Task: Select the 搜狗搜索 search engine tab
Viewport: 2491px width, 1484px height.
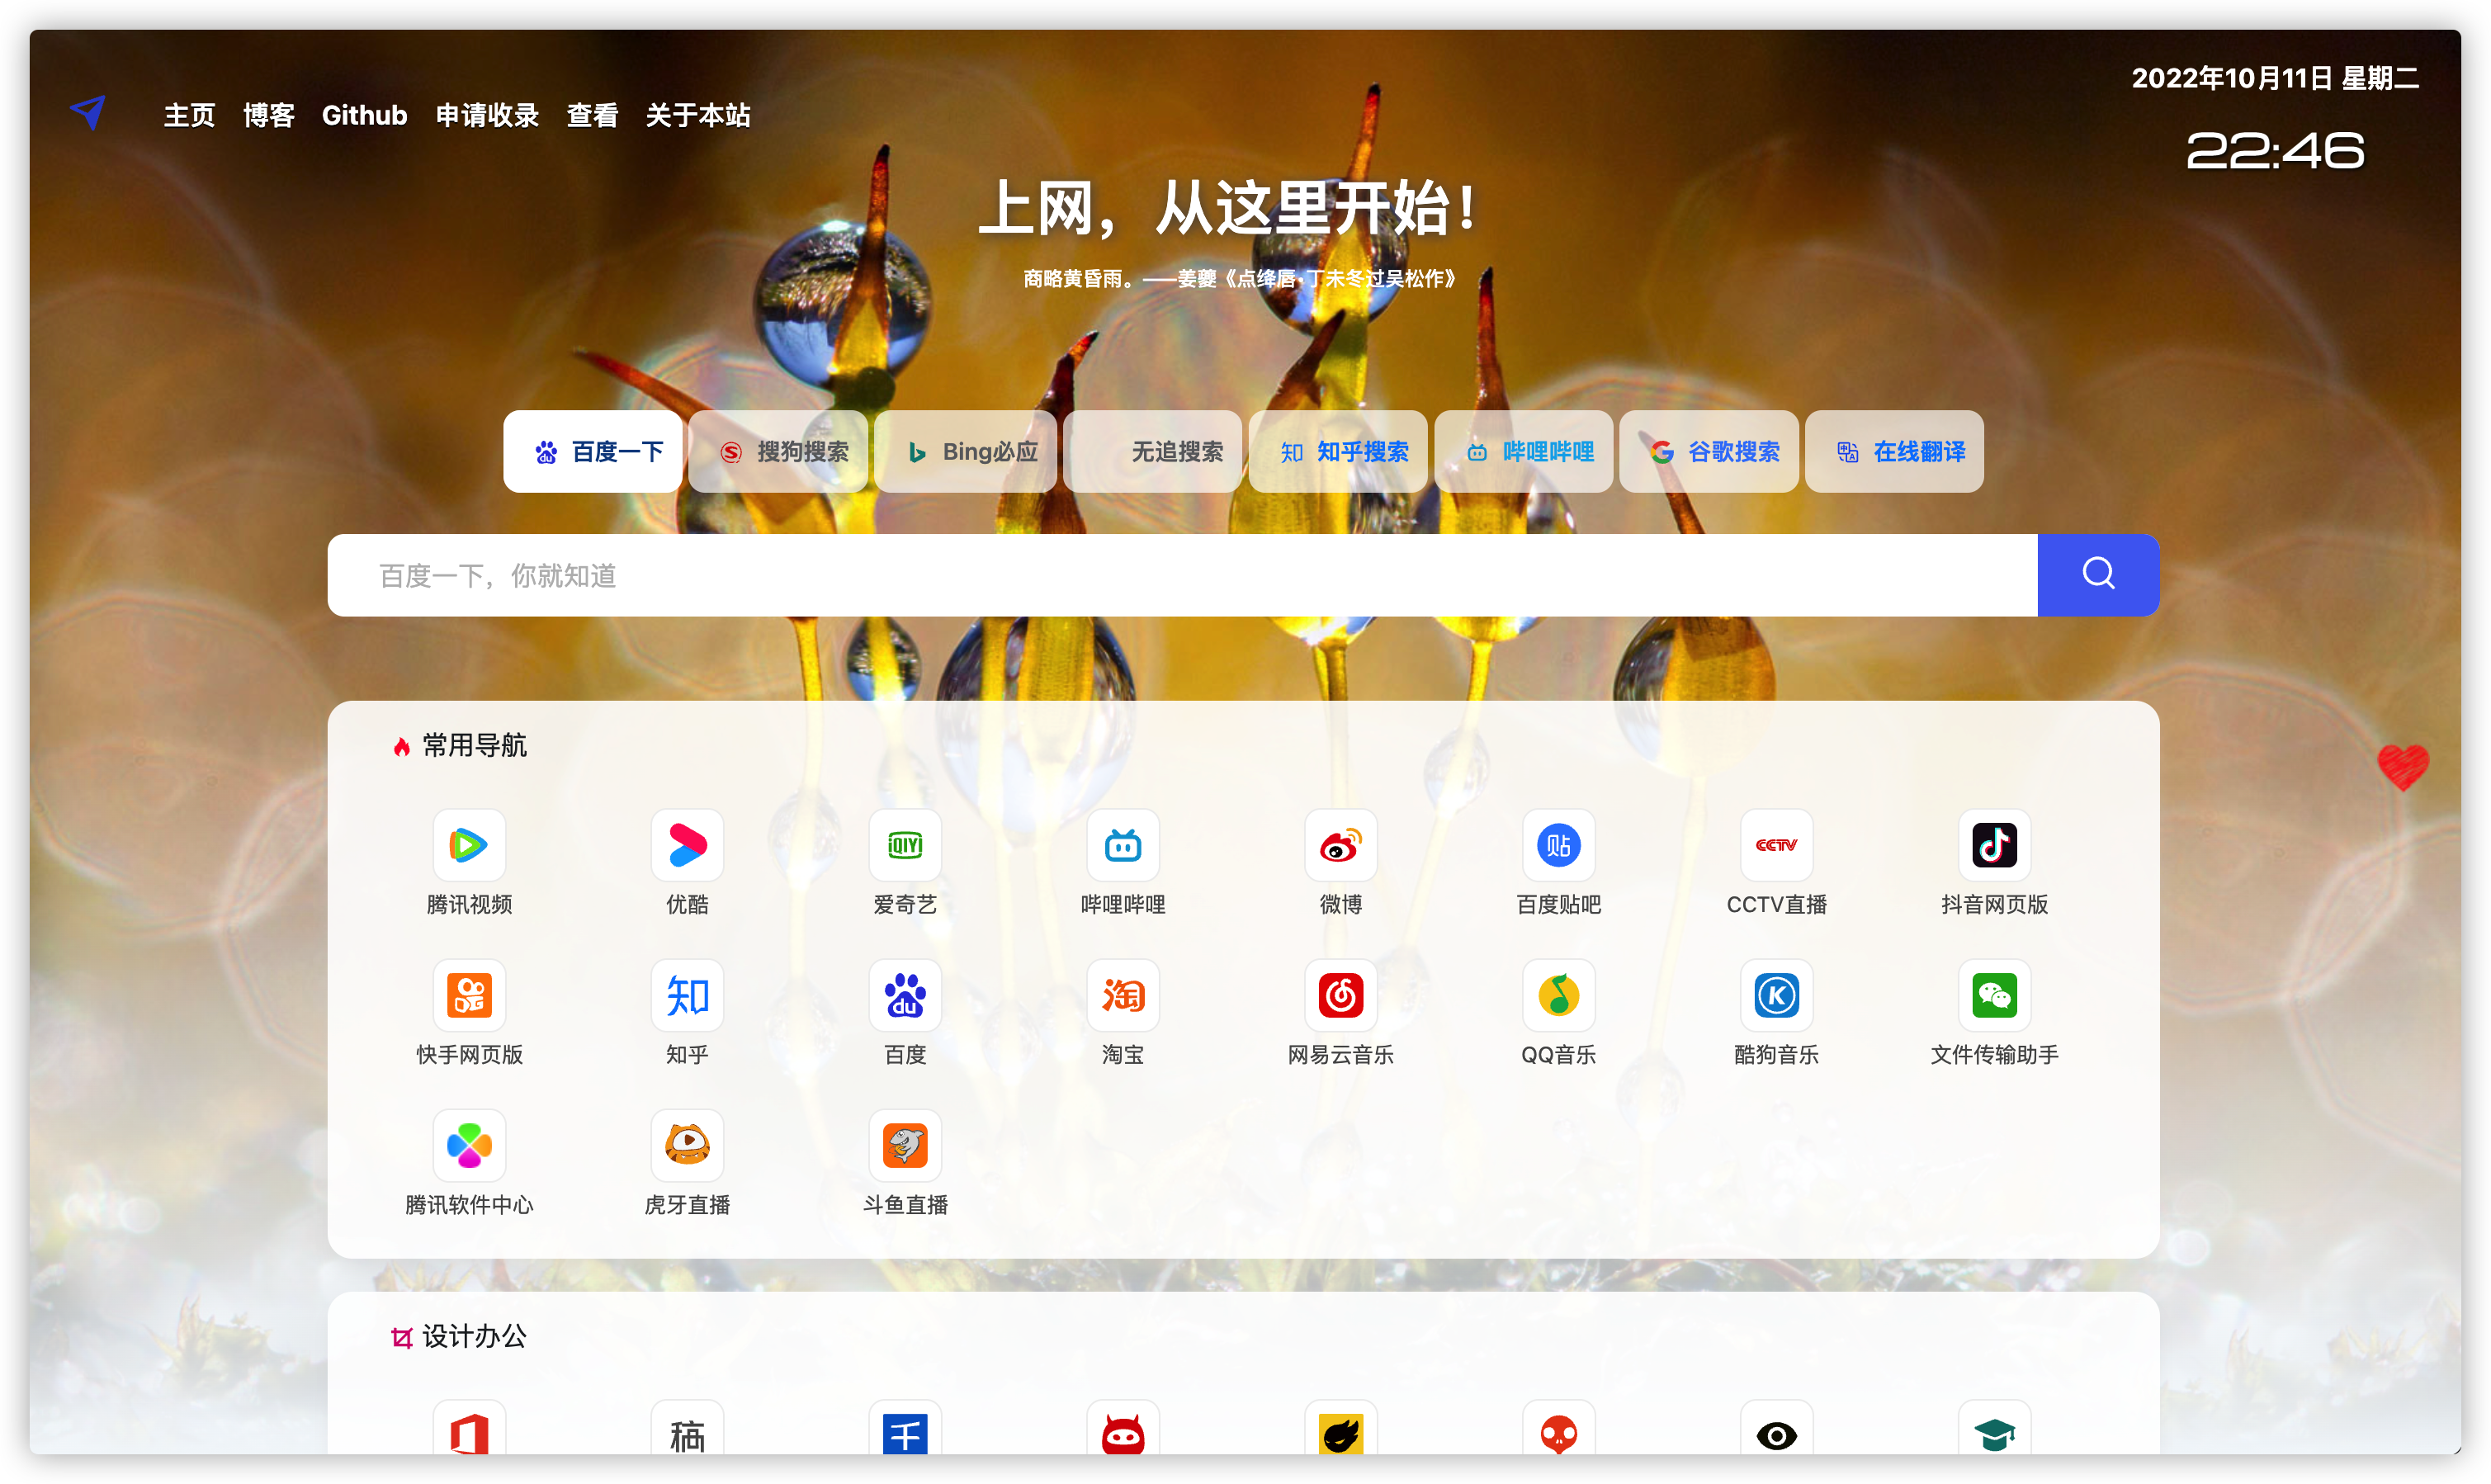Action: pos(778,452)
